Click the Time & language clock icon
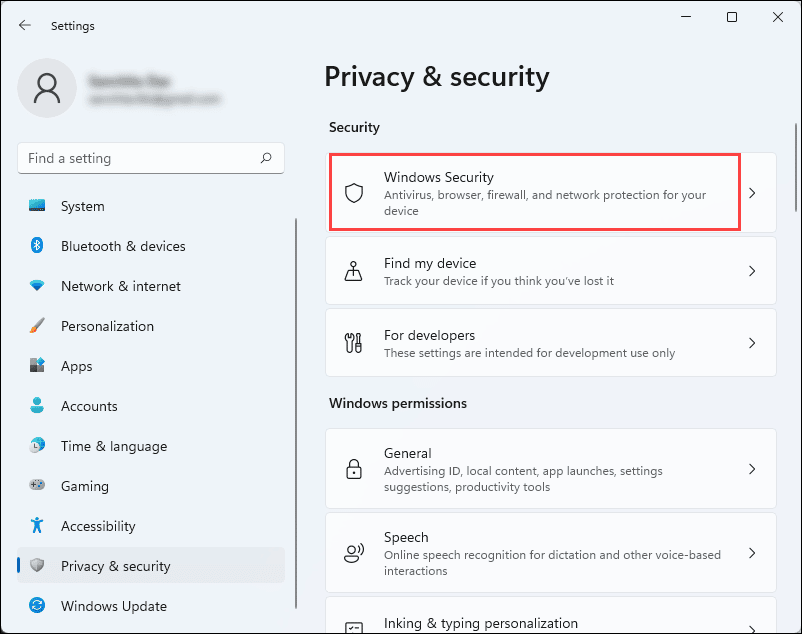 (x=37, y=445)
